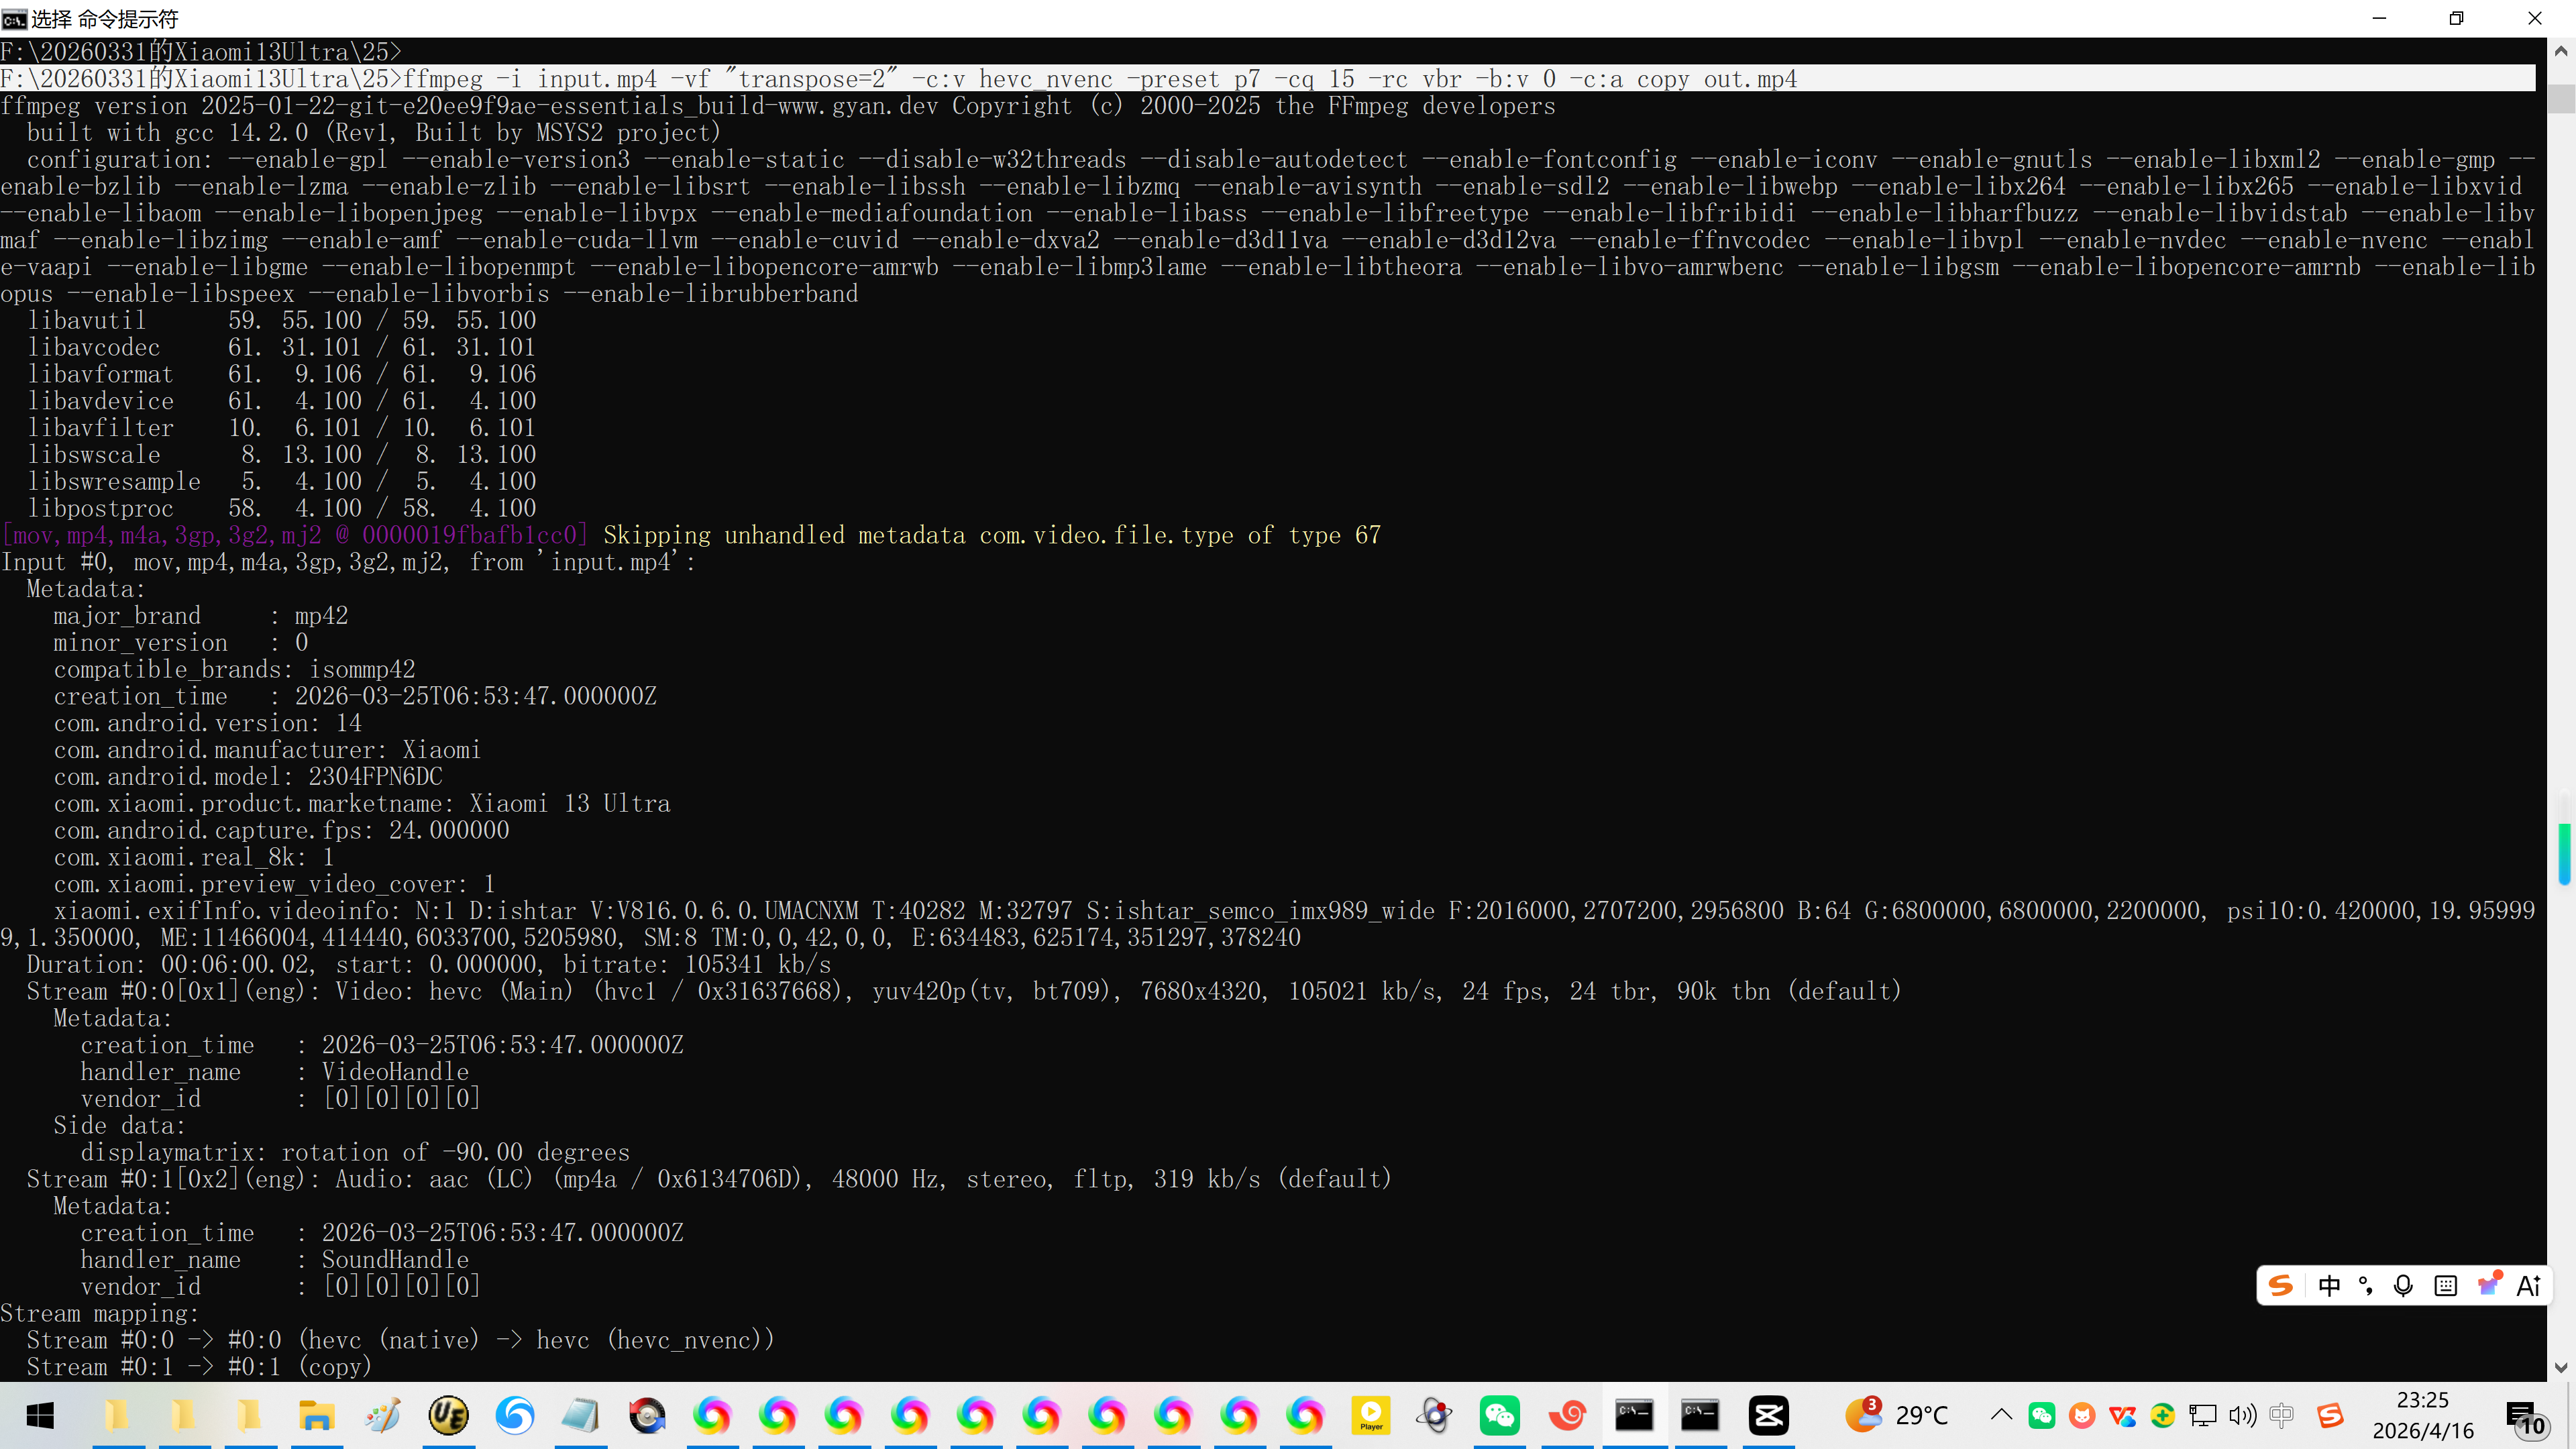Click the console scrollbar down arrow
The image size is (2576, 1449).
pos(2560,1367)
